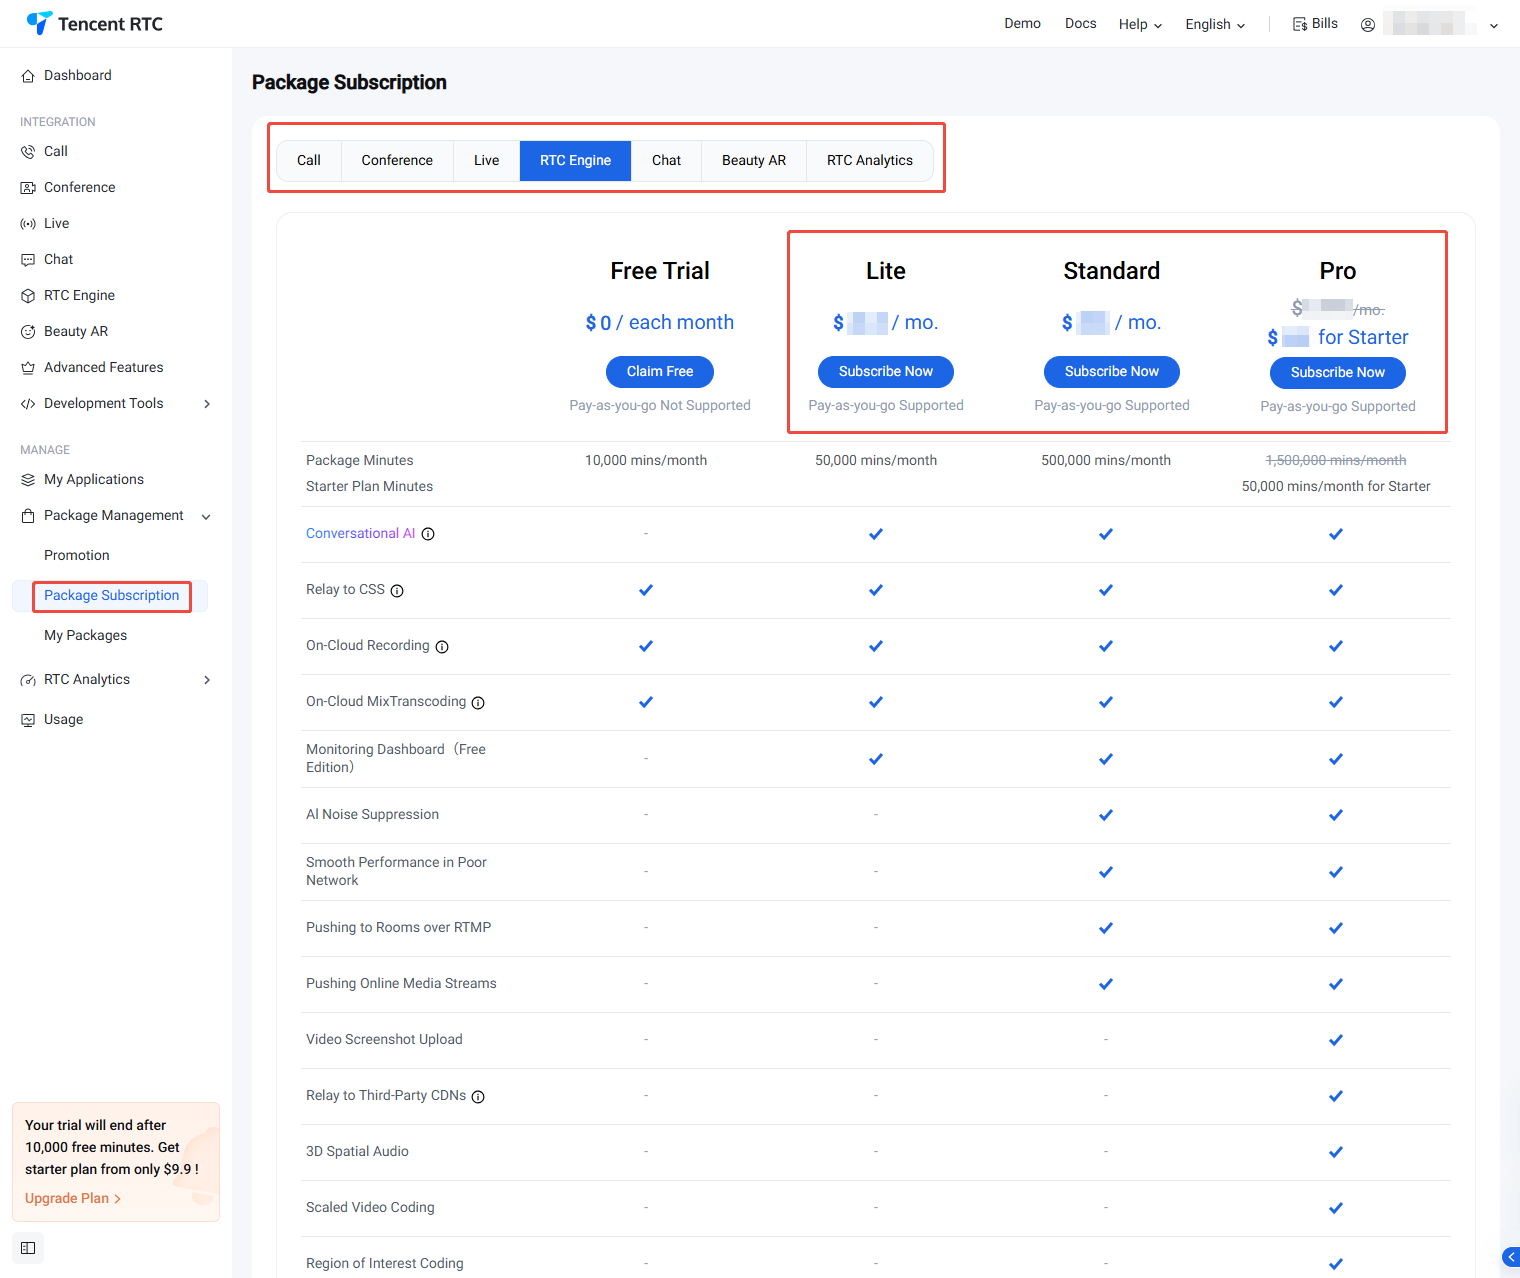Screen dimensions: 1520x1278
Task: Subscribe to the Standard plan
Action: coord(1111,371)
